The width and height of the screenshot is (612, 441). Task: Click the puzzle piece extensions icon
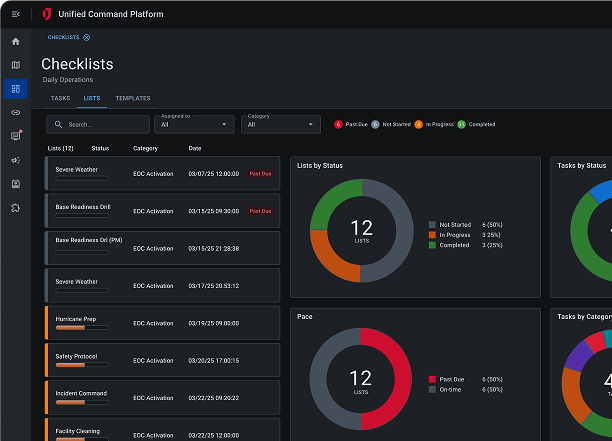15,208
